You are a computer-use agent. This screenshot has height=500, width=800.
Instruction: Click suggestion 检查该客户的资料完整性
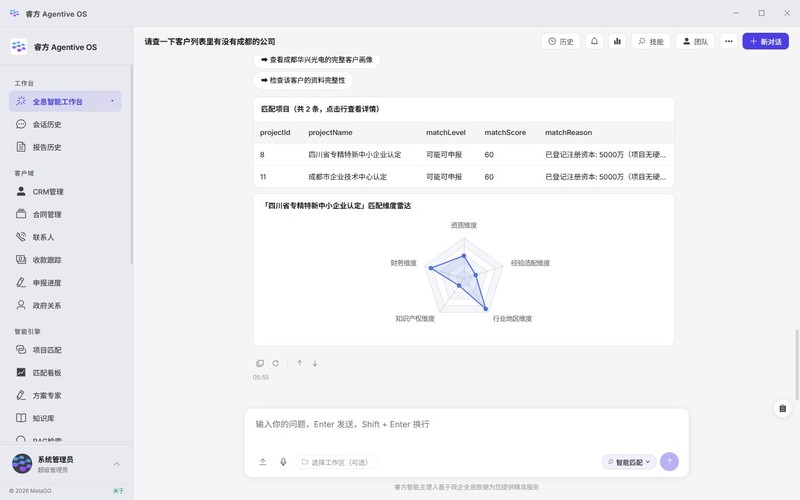click(x=303, y=80)
